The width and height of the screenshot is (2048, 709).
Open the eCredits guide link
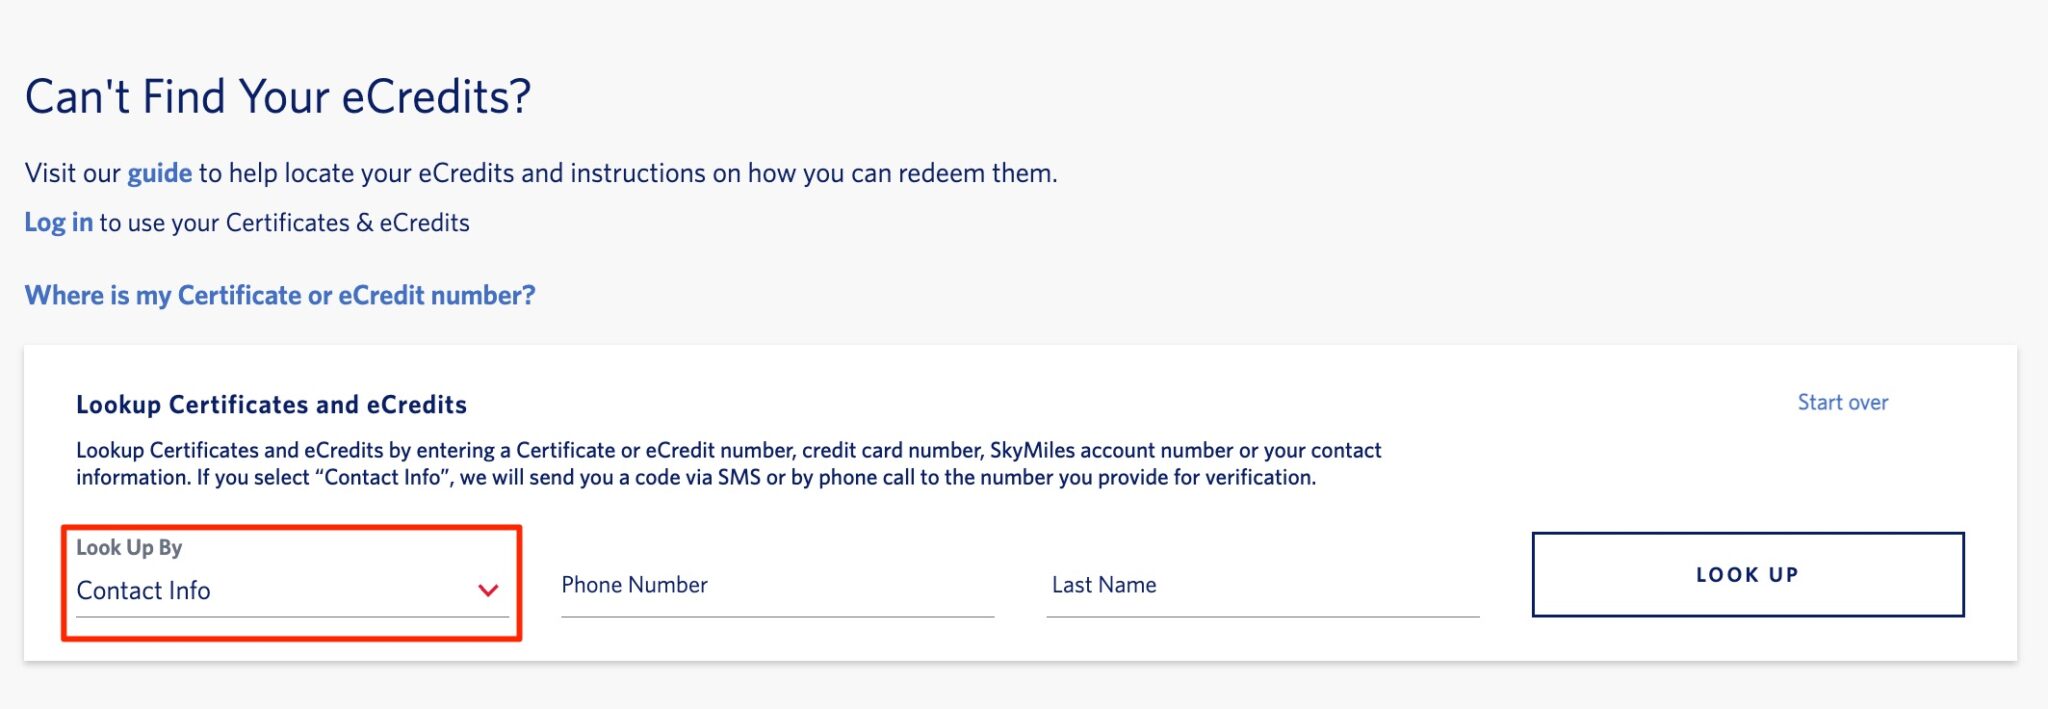[158, 172]
